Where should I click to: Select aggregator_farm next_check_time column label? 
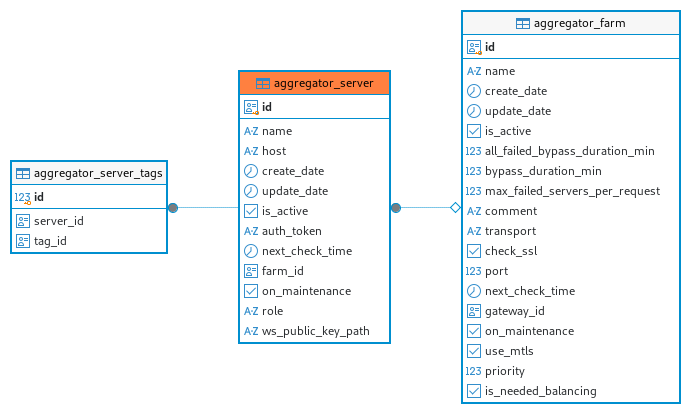click(530, 291)
